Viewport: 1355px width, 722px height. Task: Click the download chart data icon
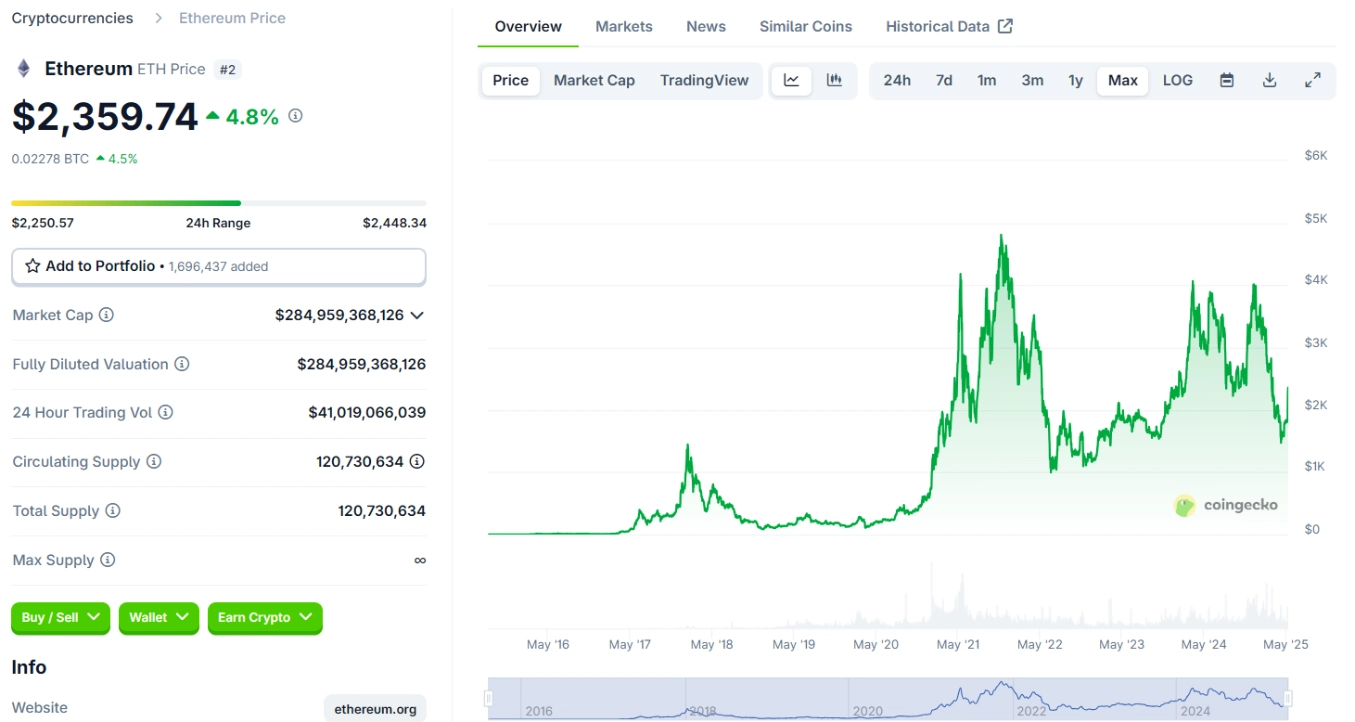[1269, 80]
